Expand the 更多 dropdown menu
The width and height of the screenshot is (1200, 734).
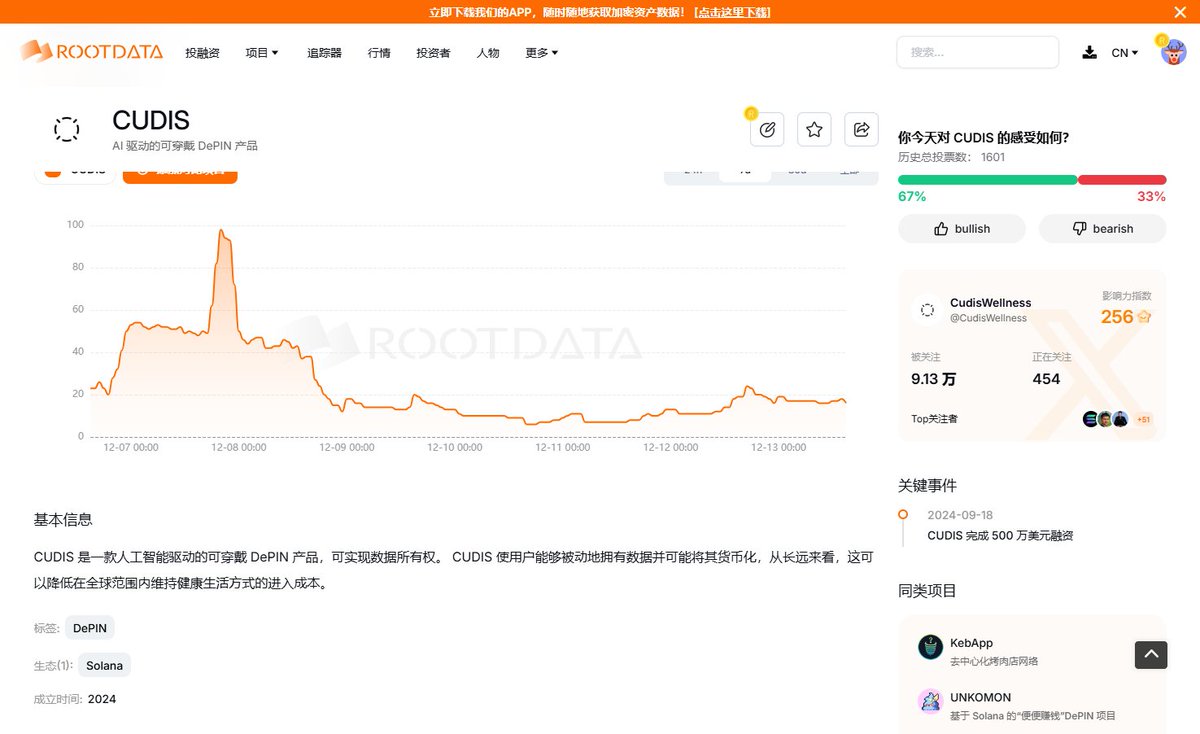[542, 53]
